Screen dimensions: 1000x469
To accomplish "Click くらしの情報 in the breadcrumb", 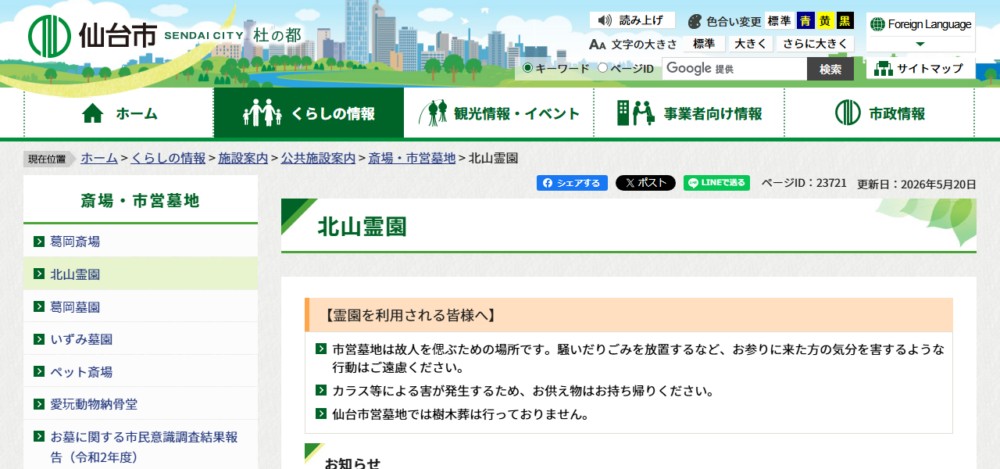I will (168, 158).
